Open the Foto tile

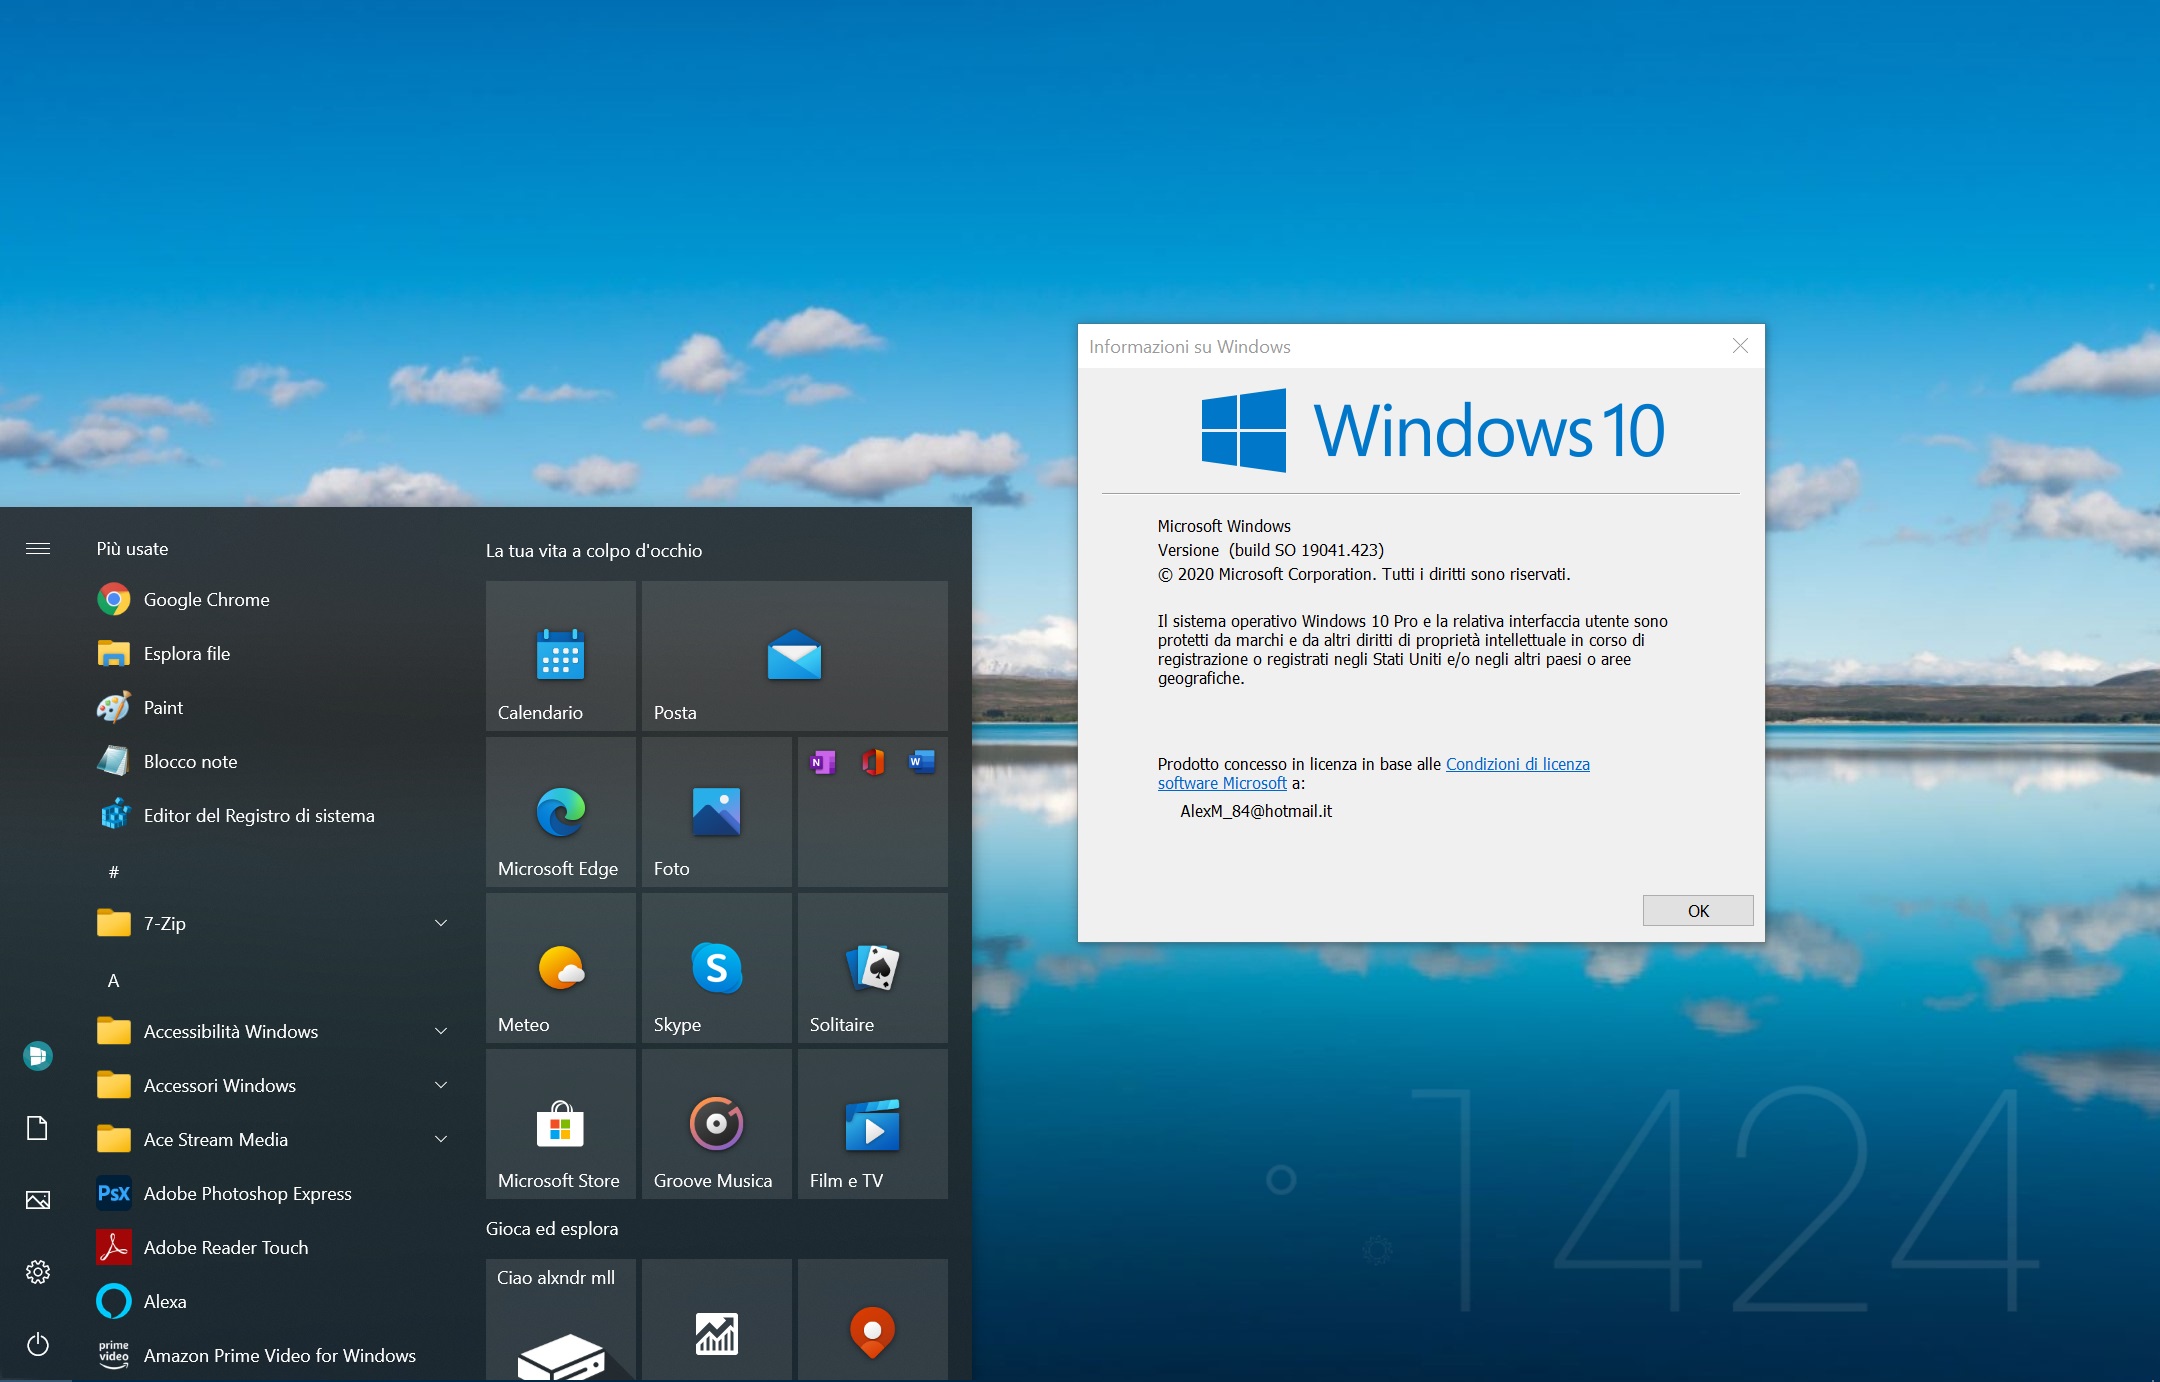717,812
